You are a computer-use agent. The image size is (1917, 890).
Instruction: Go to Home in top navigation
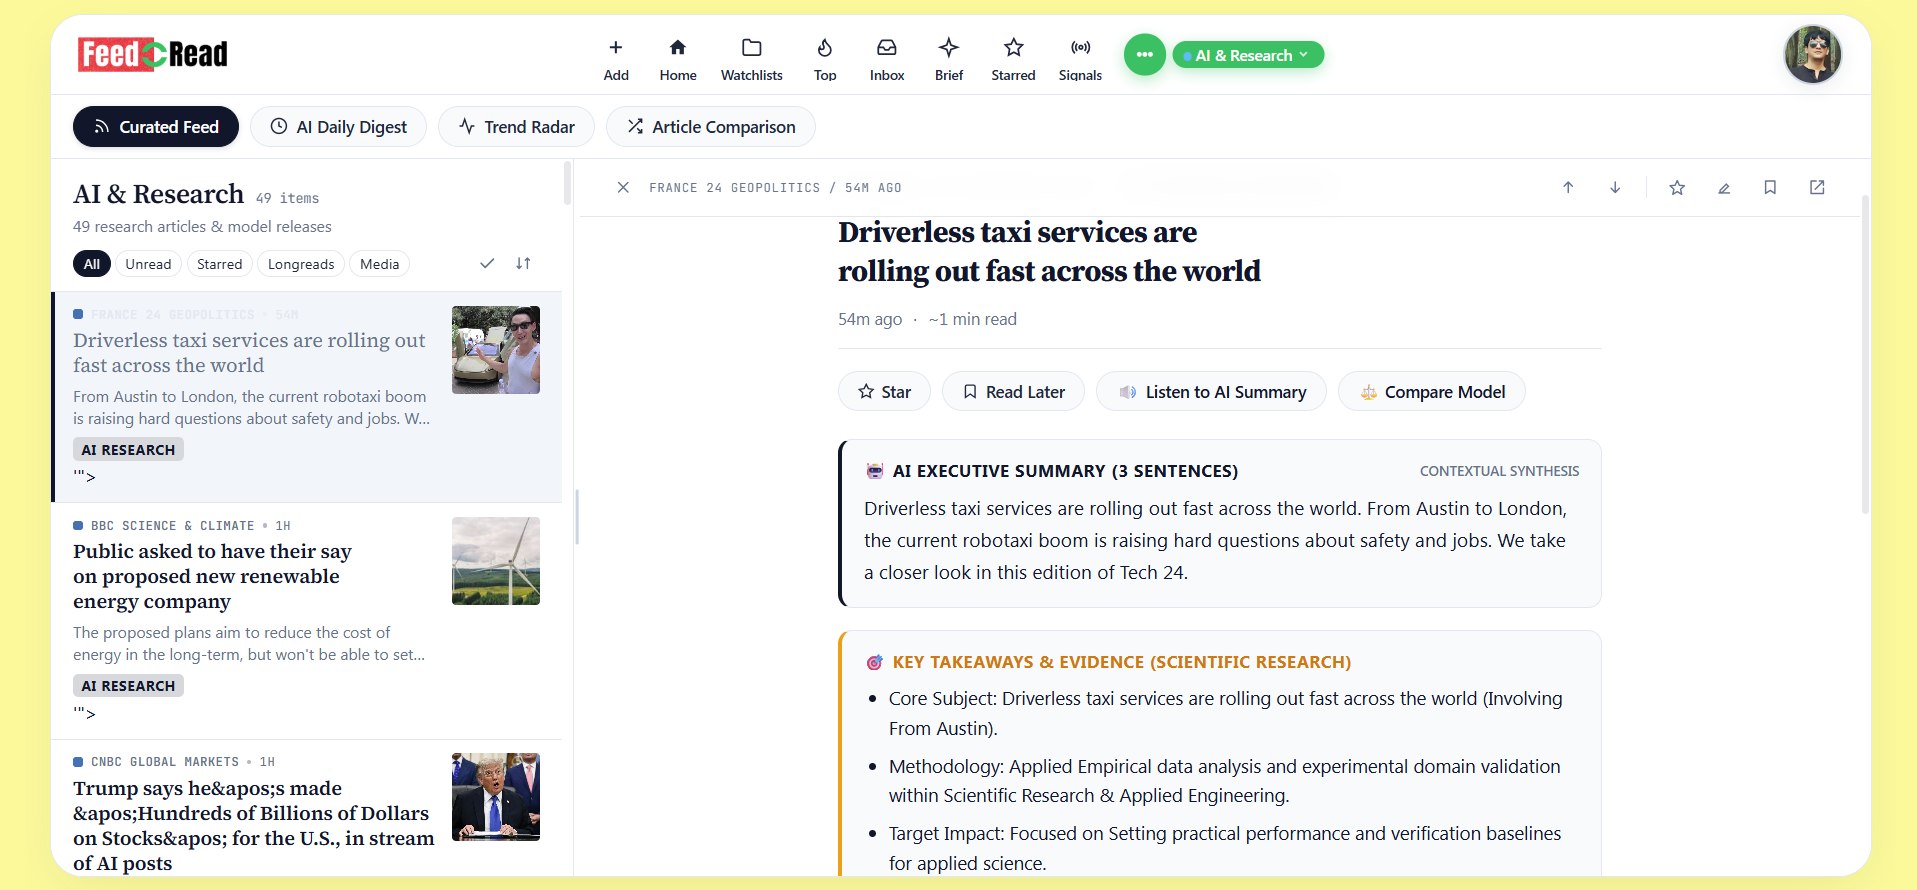pos(678,59)
